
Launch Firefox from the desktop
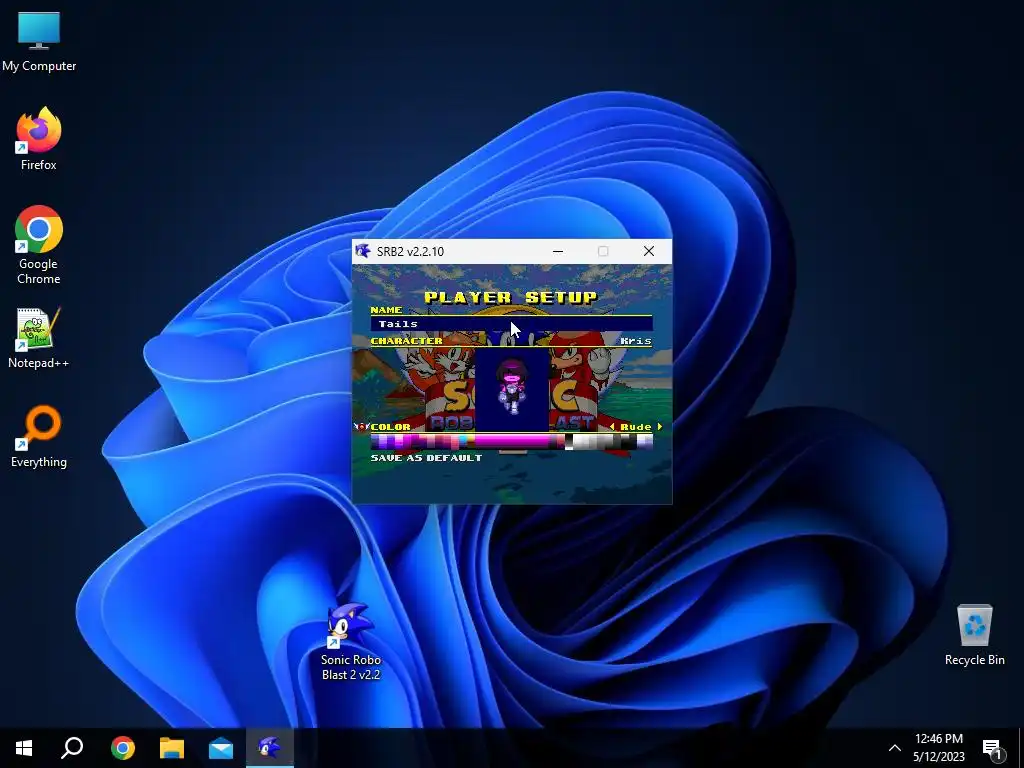pos(39,138)
